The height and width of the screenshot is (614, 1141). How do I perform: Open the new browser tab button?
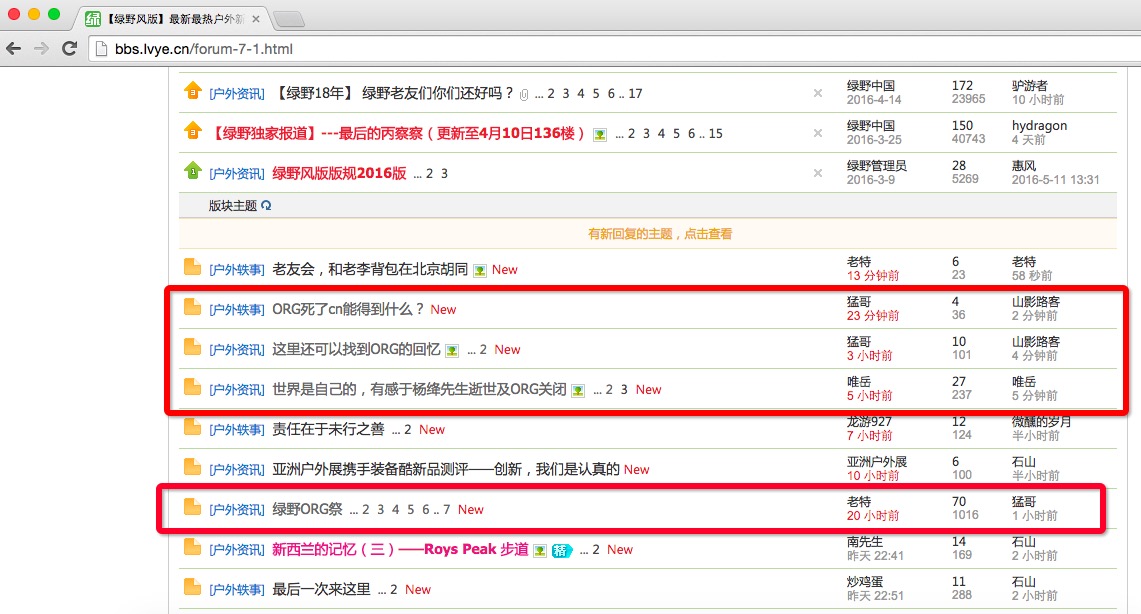pos(288,19)
